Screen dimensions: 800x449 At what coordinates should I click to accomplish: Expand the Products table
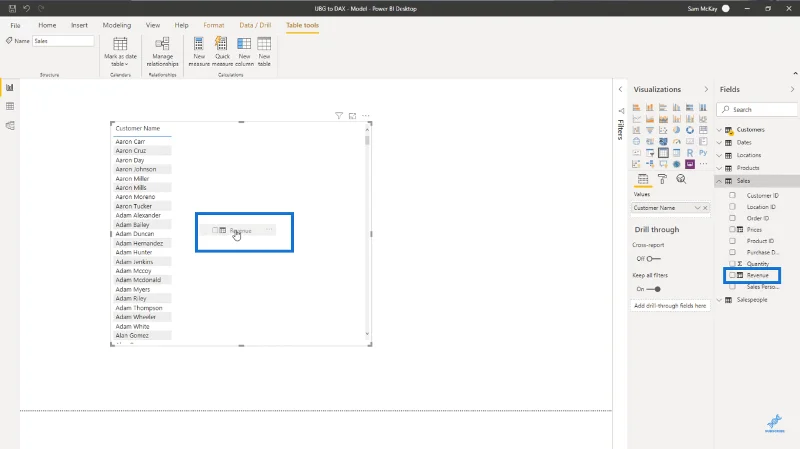(x=719, y=168)
